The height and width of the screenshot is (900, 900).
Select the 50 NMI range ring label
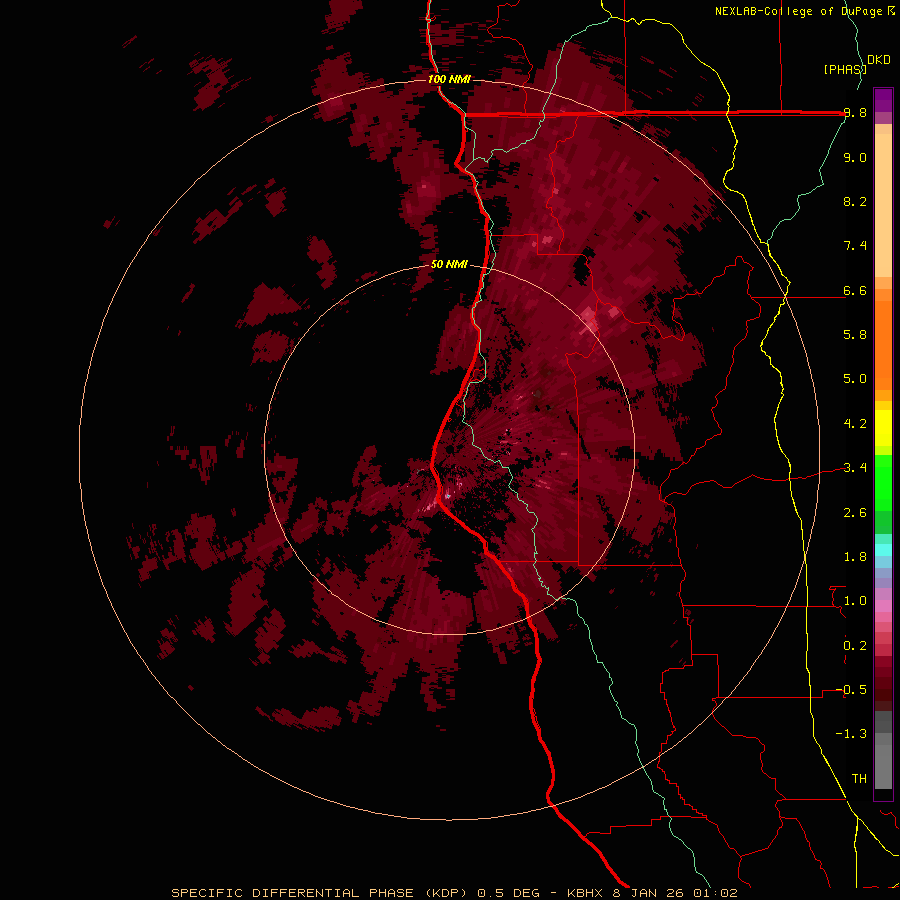pos(449,264)
